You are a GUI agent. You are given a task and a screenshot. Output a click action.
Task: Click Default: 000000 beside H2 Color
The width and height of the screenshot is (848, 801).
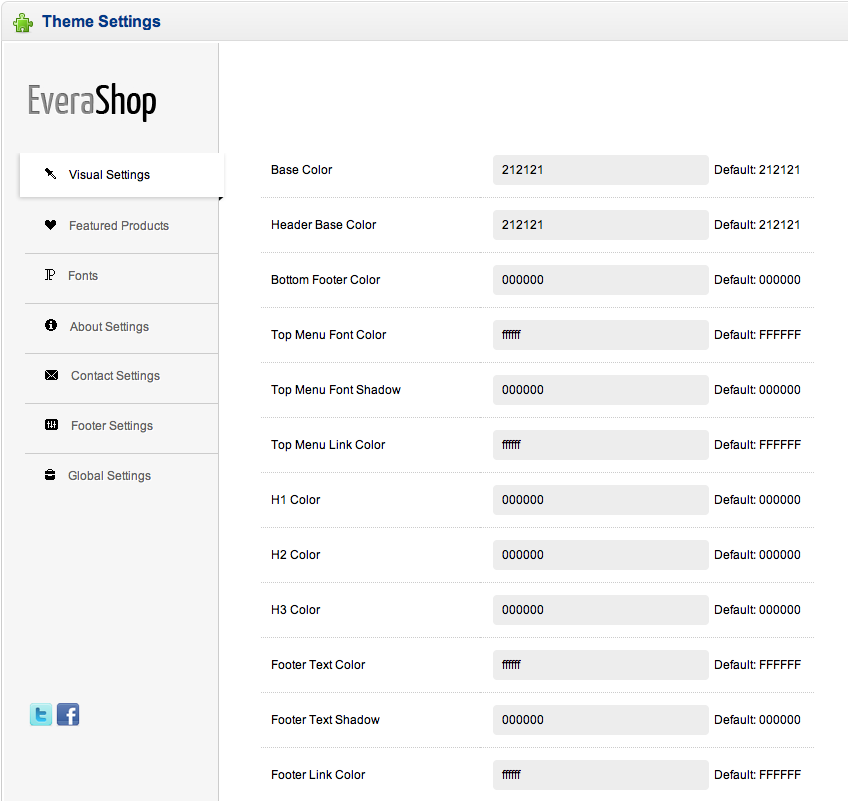tap(757, 555)
